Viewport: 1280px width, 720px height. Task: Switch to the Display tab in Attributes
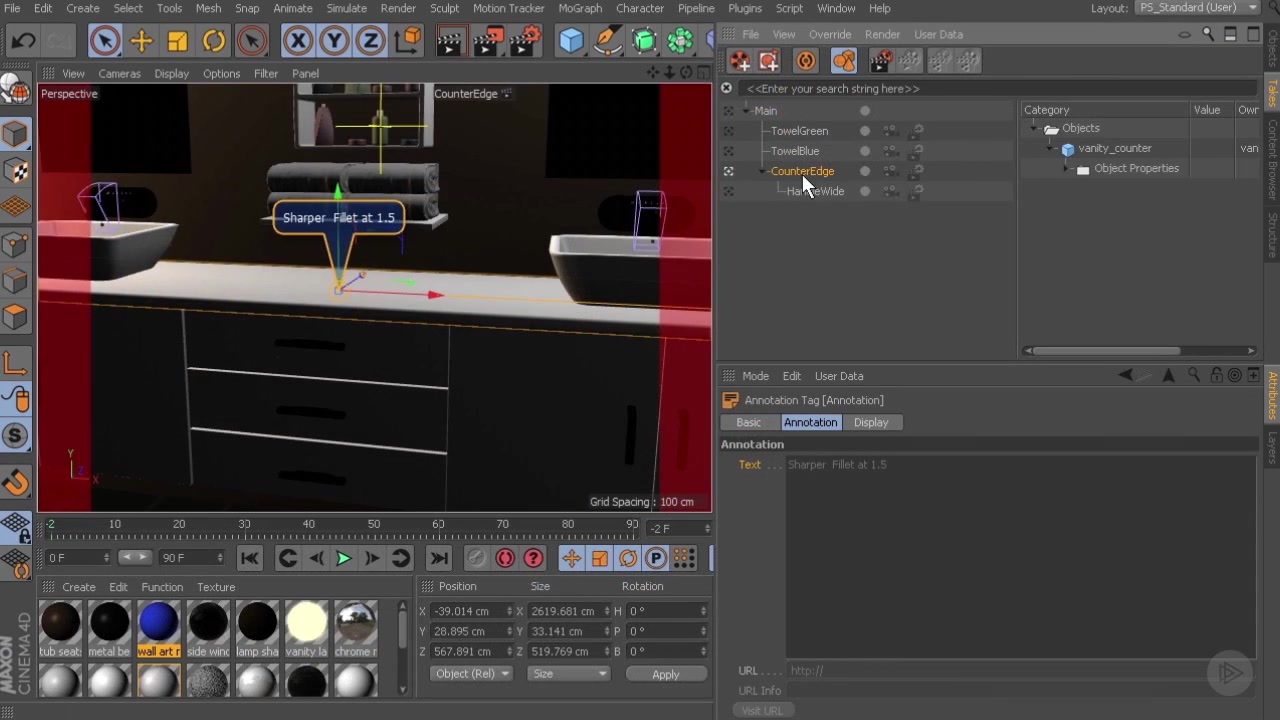point(870,422)
